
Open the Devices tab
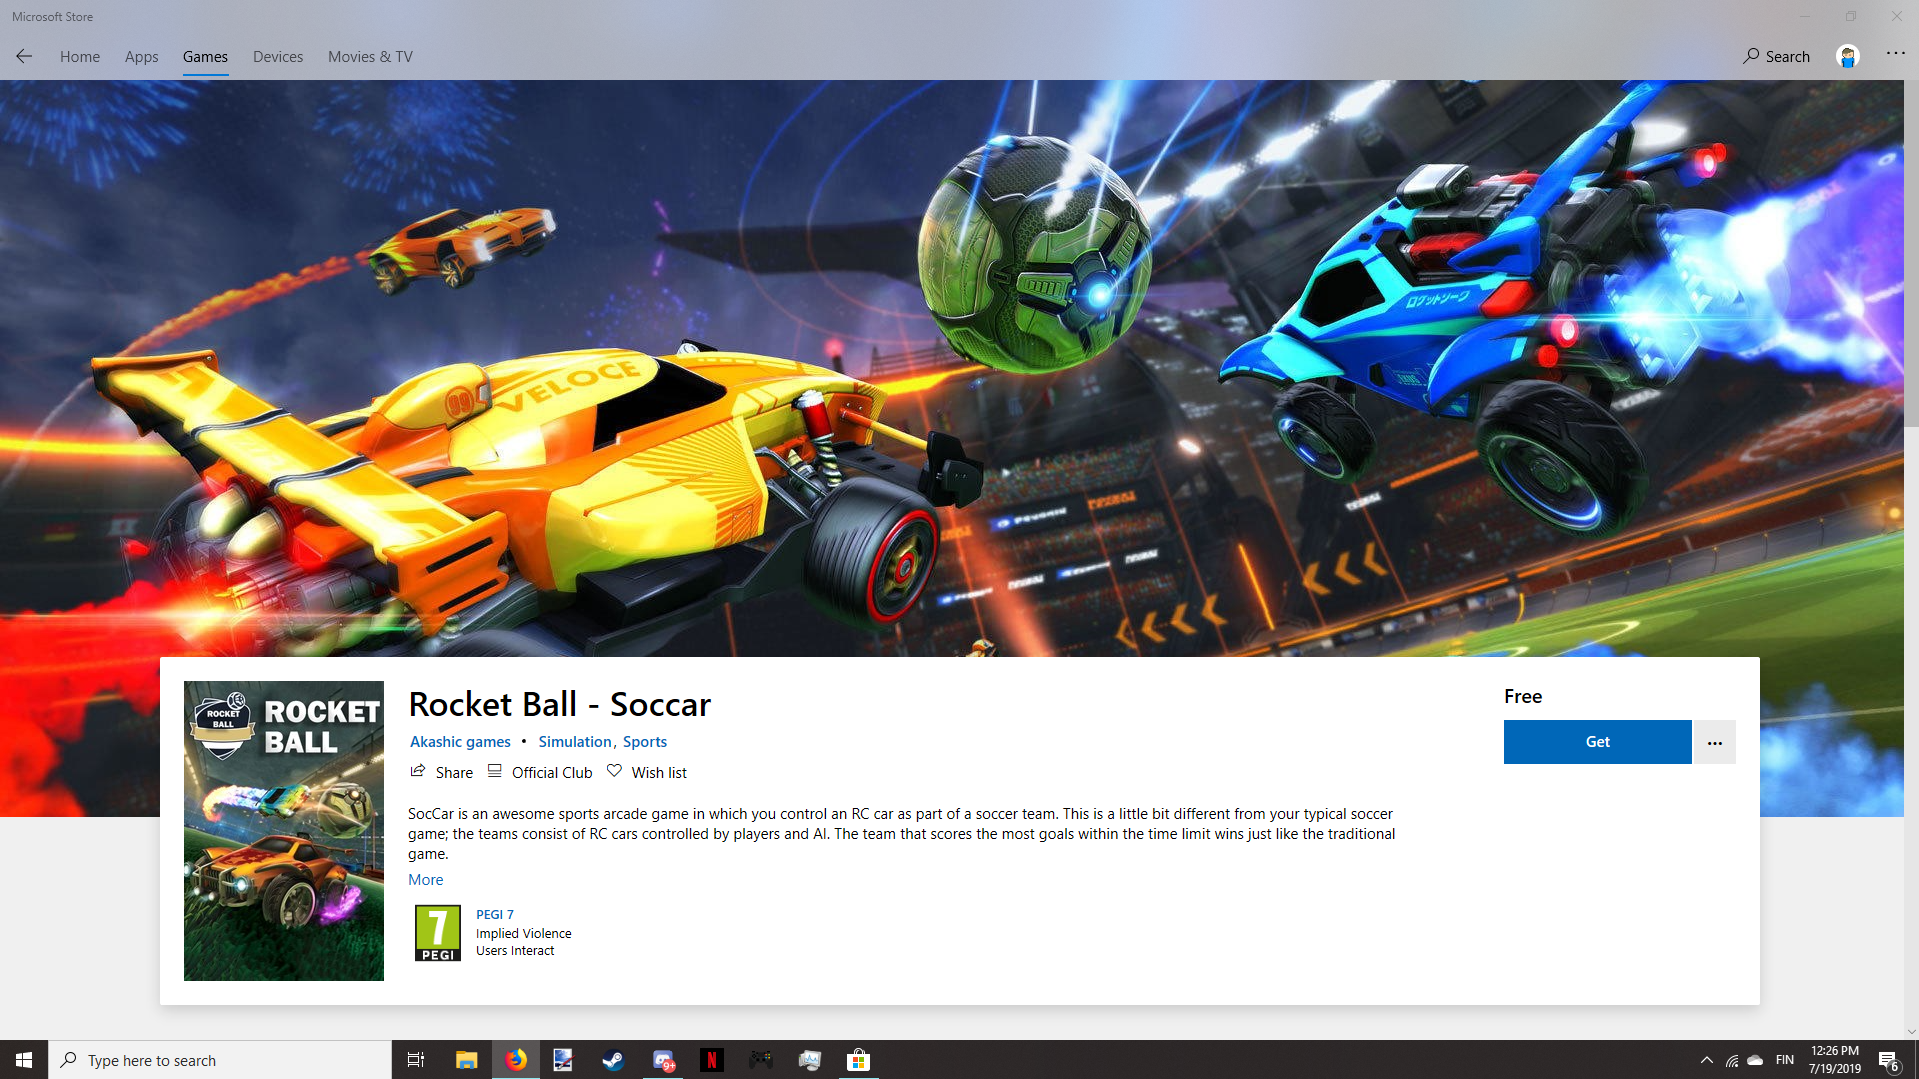pos(278,56)
